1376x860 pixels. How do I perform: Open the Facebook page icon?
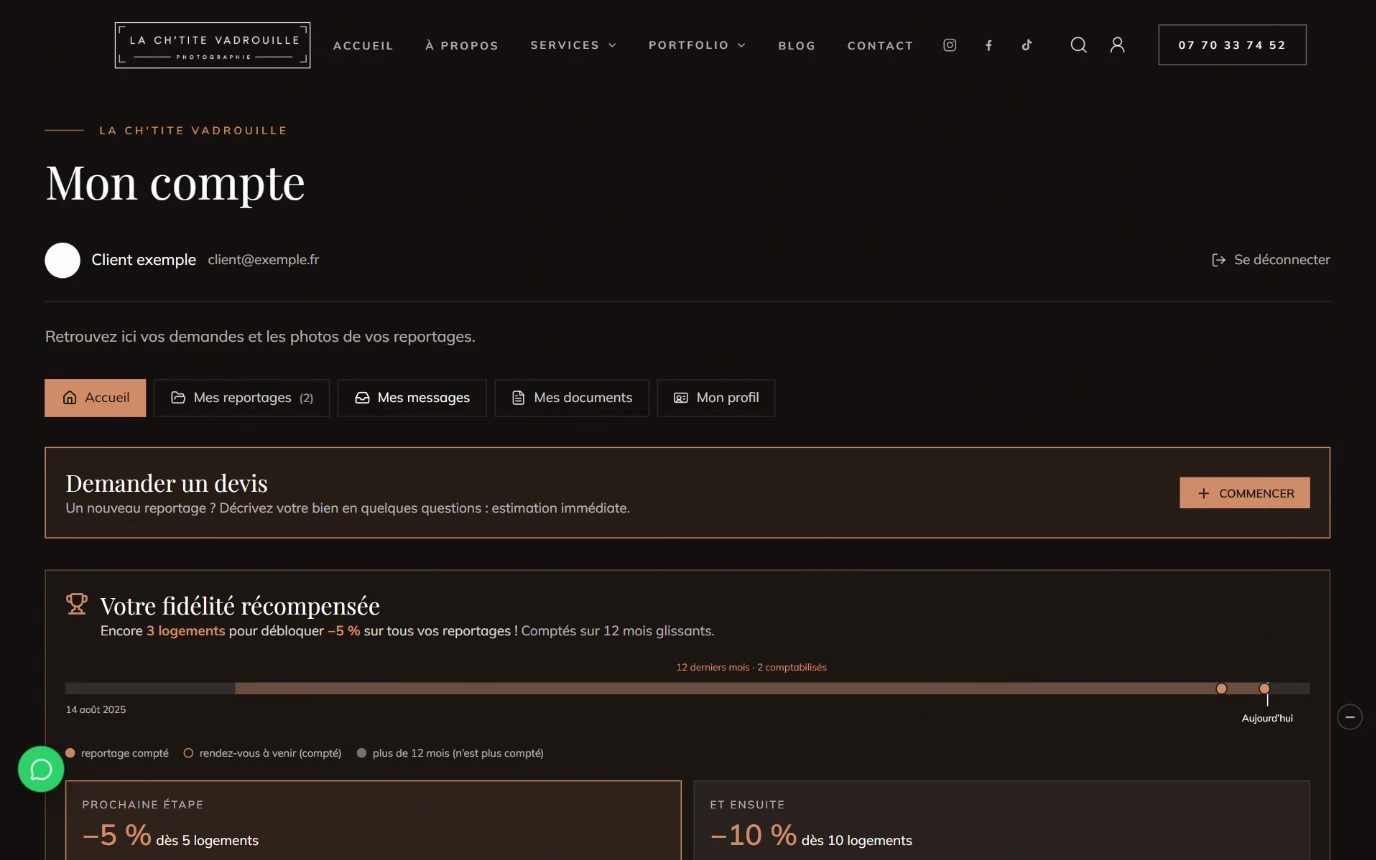click(988, 45)
